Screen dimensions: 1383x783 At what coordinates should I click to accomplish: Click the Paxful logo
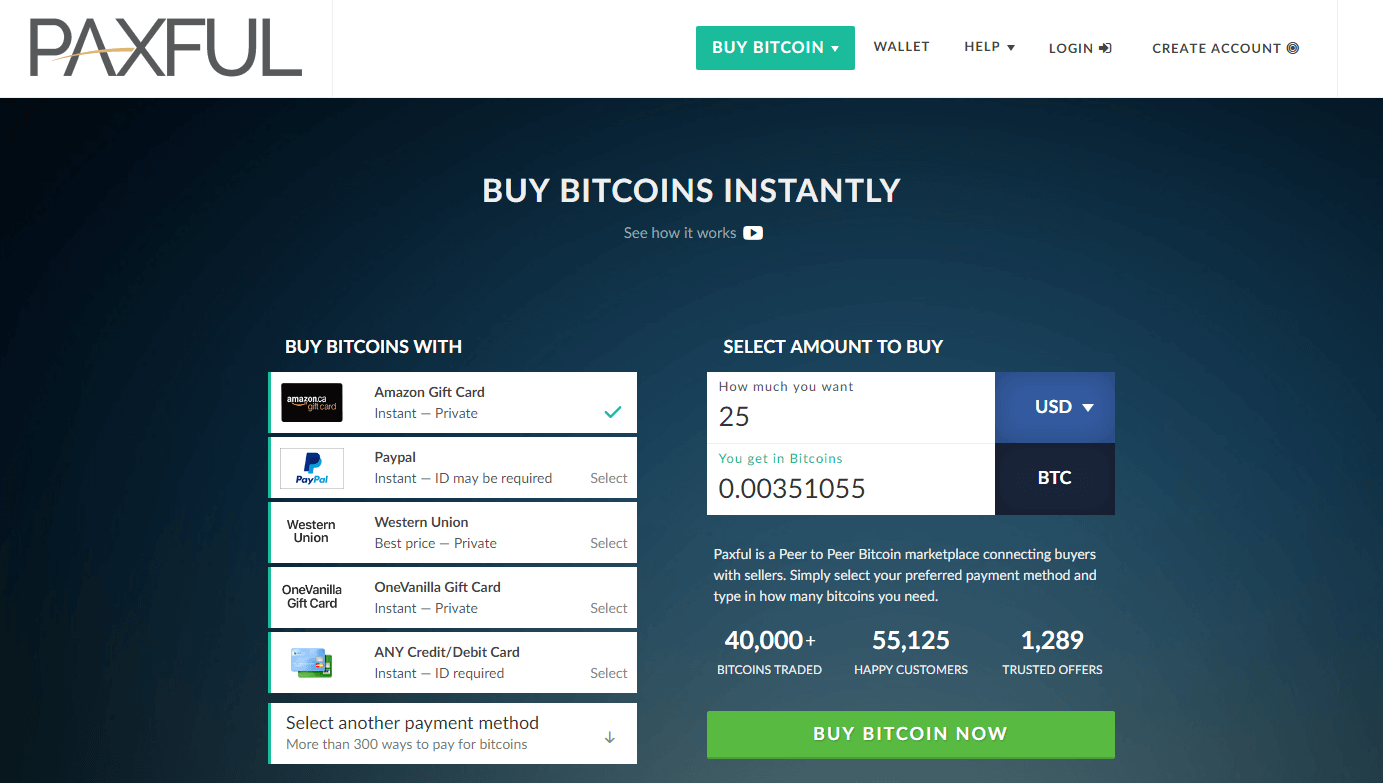pos(165,48)
